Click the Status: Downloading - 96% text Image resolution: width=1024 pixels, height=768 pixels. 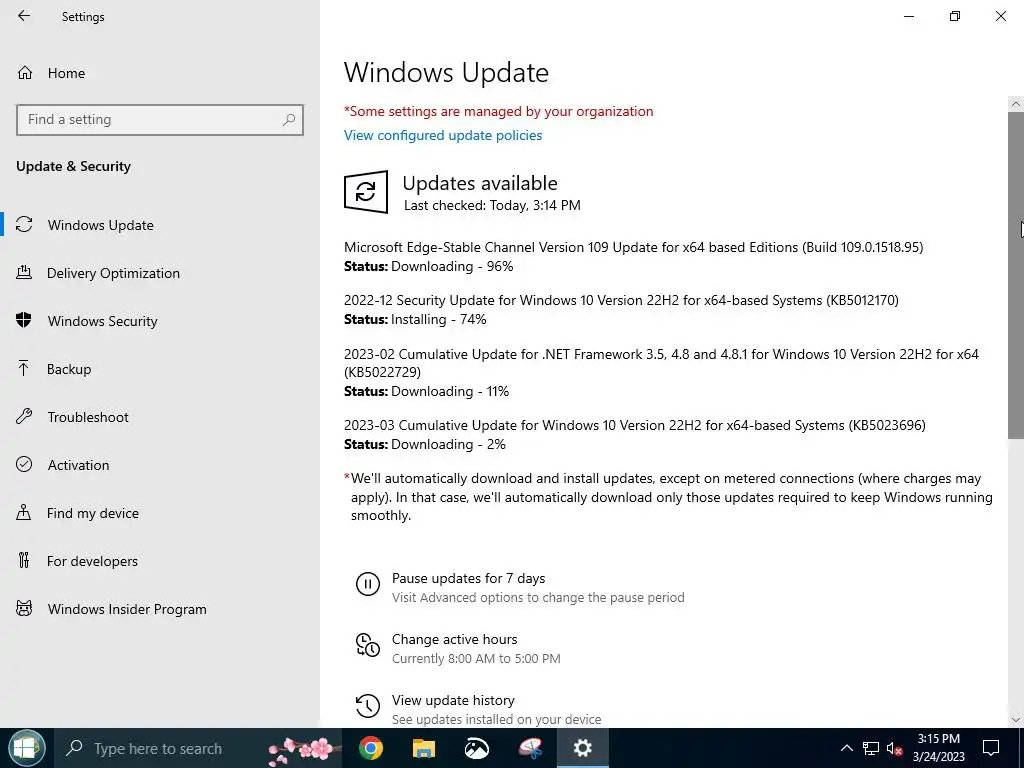pos(428,266)
